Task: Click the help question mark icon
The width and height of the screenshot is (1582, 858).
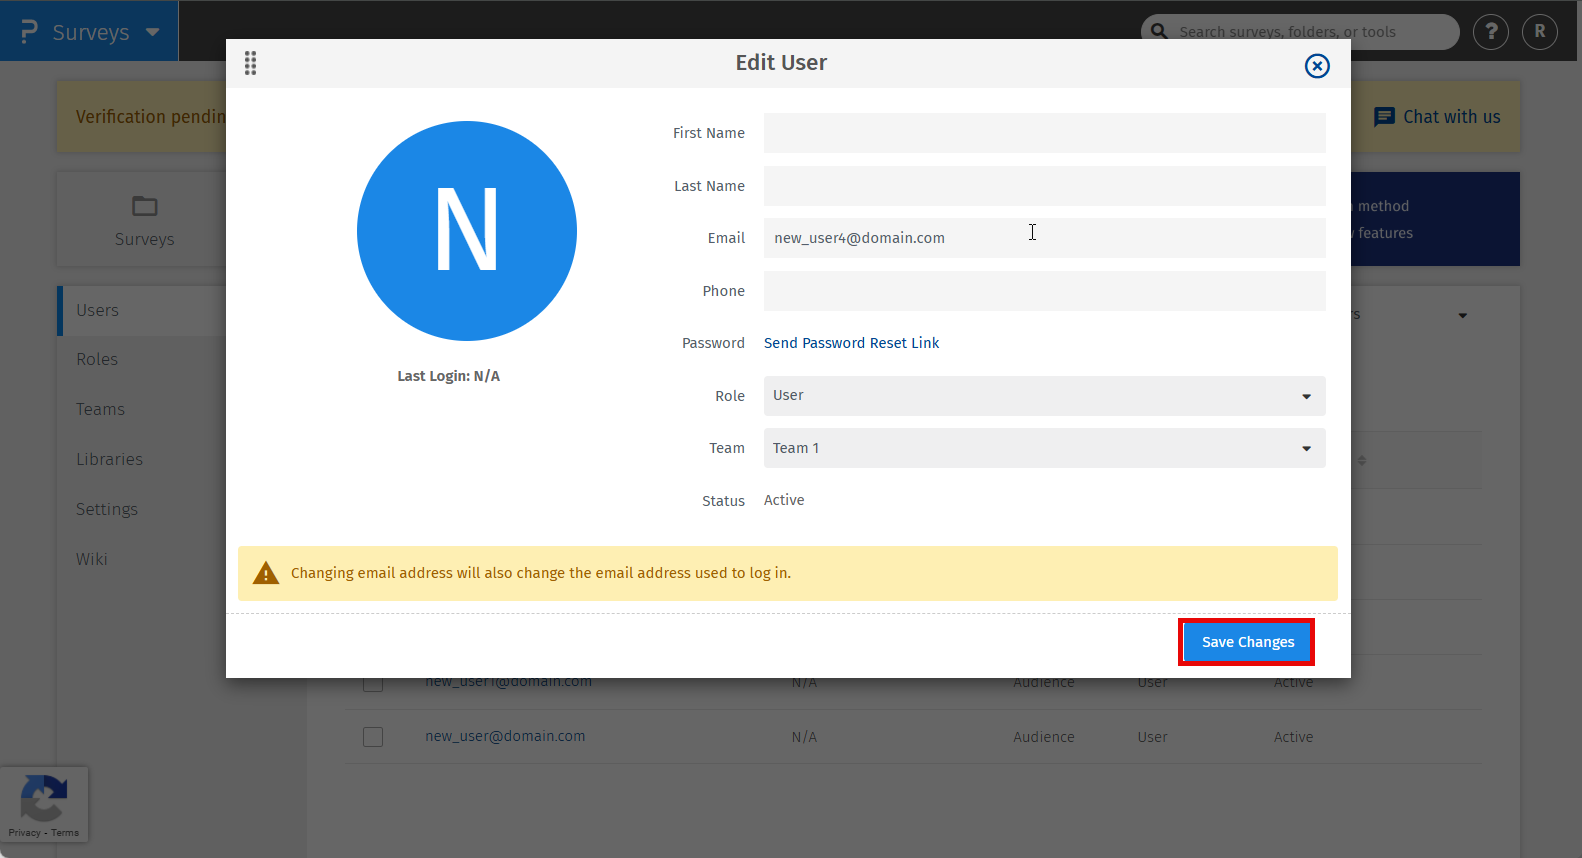Action: [1491, 32]
